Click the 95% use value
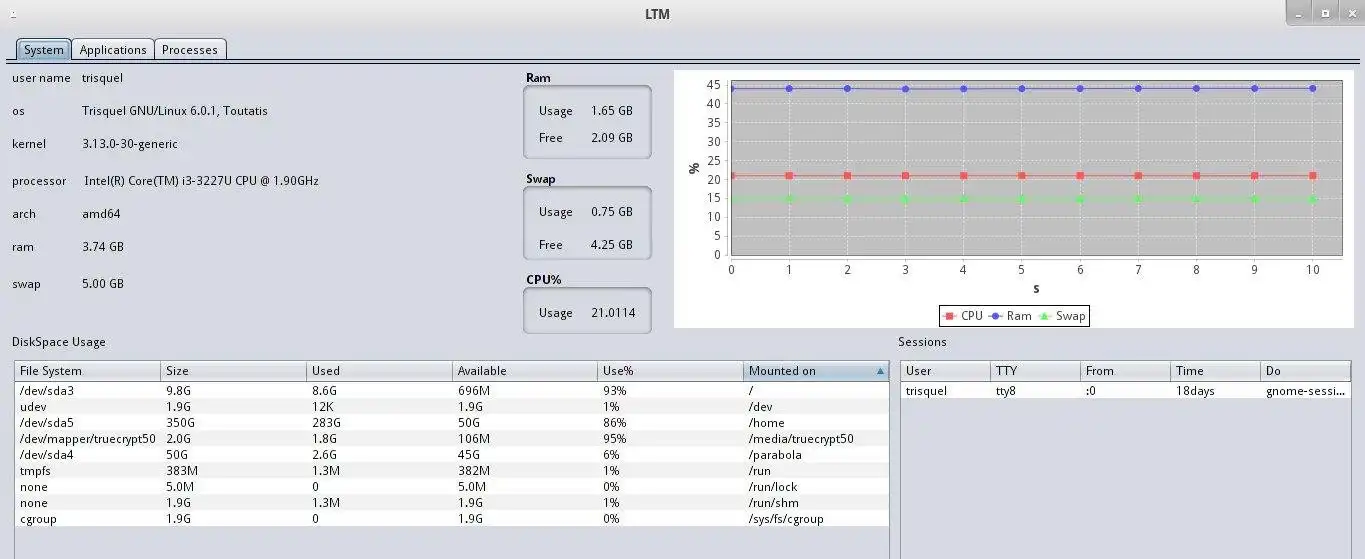The image size is (1365, 559). point(615,438)
